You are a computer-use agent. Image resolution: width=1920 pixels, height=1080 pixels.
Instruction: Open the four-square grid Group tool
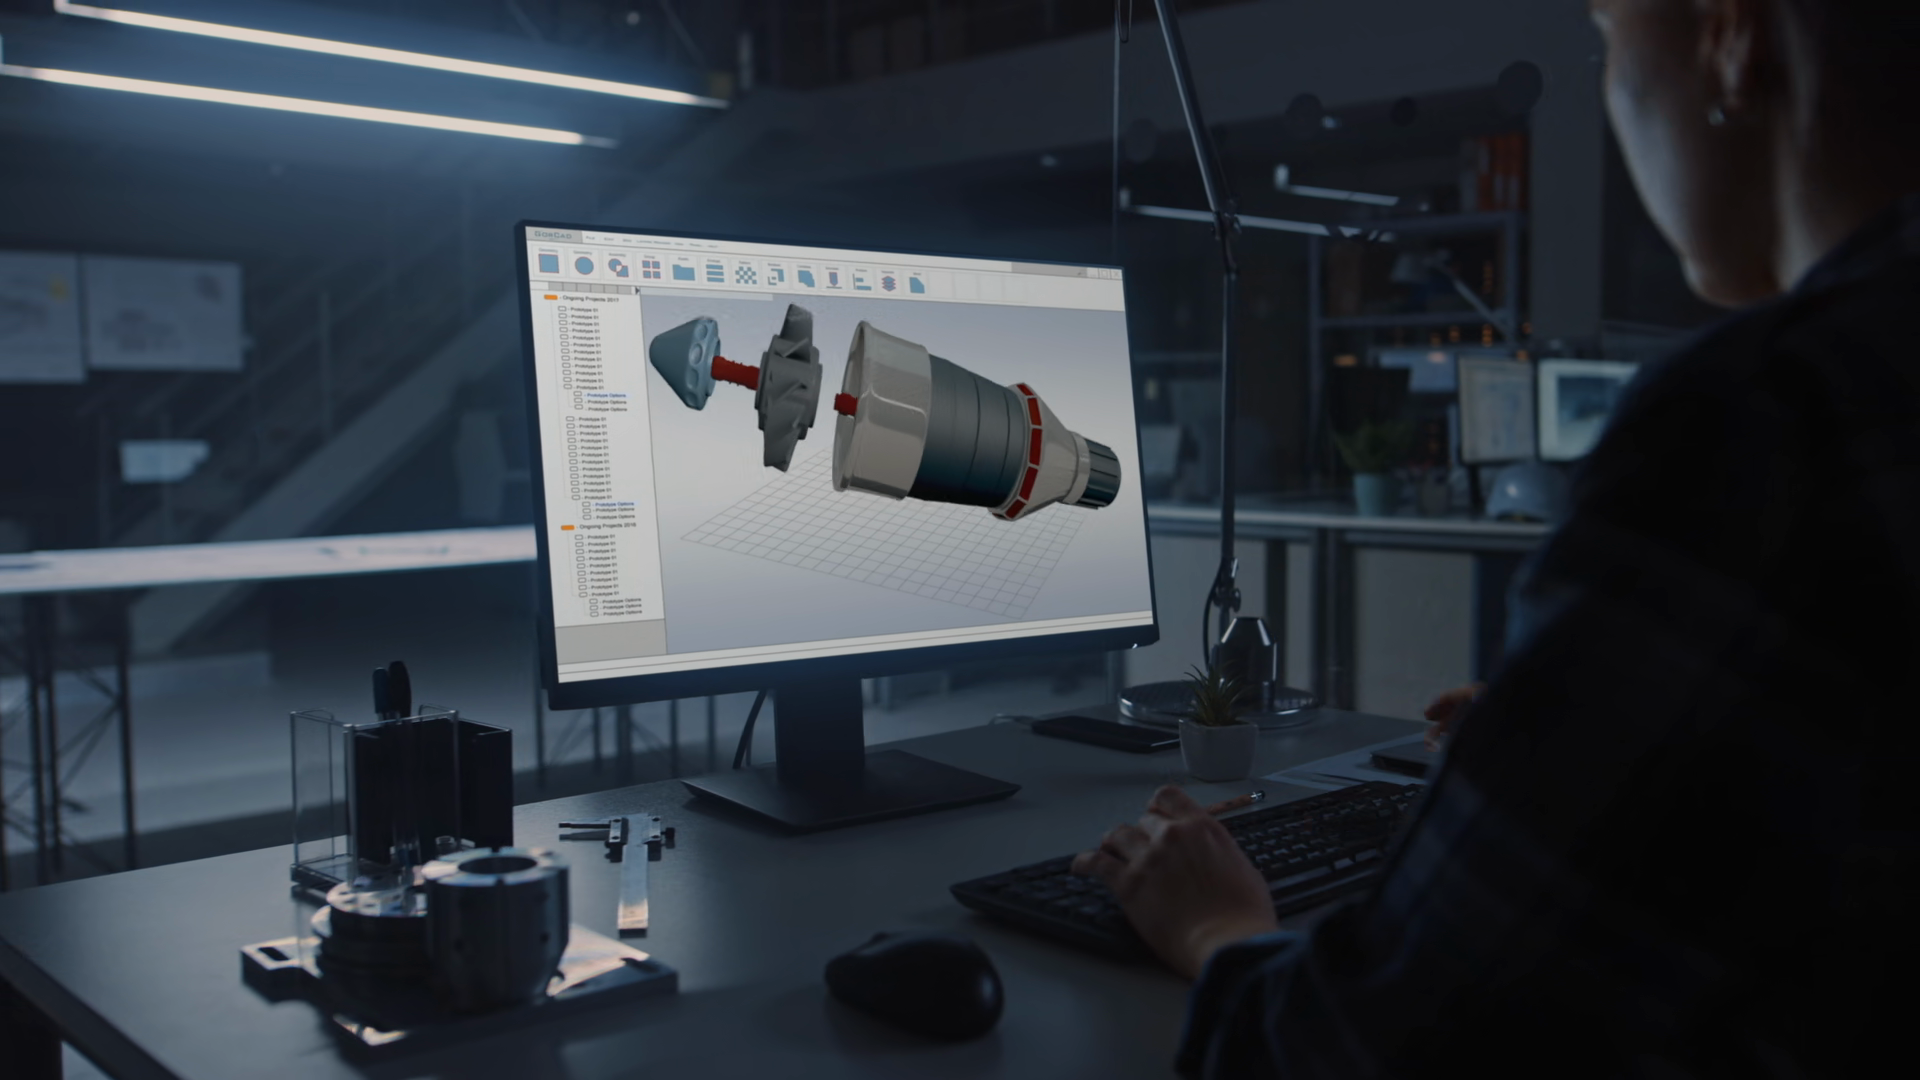(651, 269)
